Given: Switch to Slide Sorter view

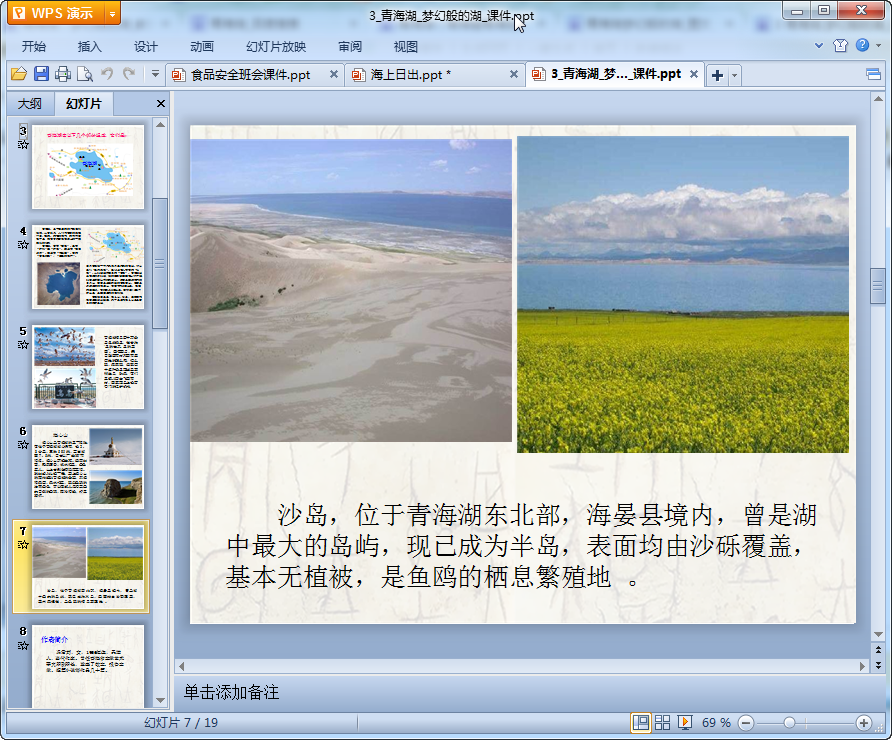Looking at the screenshot, I should coord(662,722).
